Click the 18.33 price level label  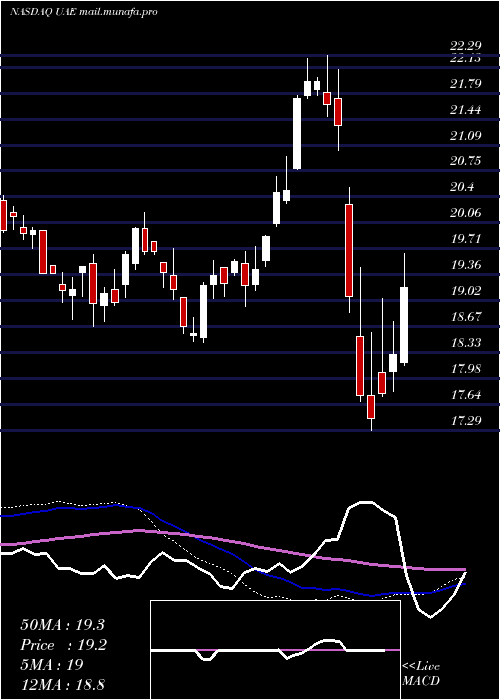[x=466, y=342]
